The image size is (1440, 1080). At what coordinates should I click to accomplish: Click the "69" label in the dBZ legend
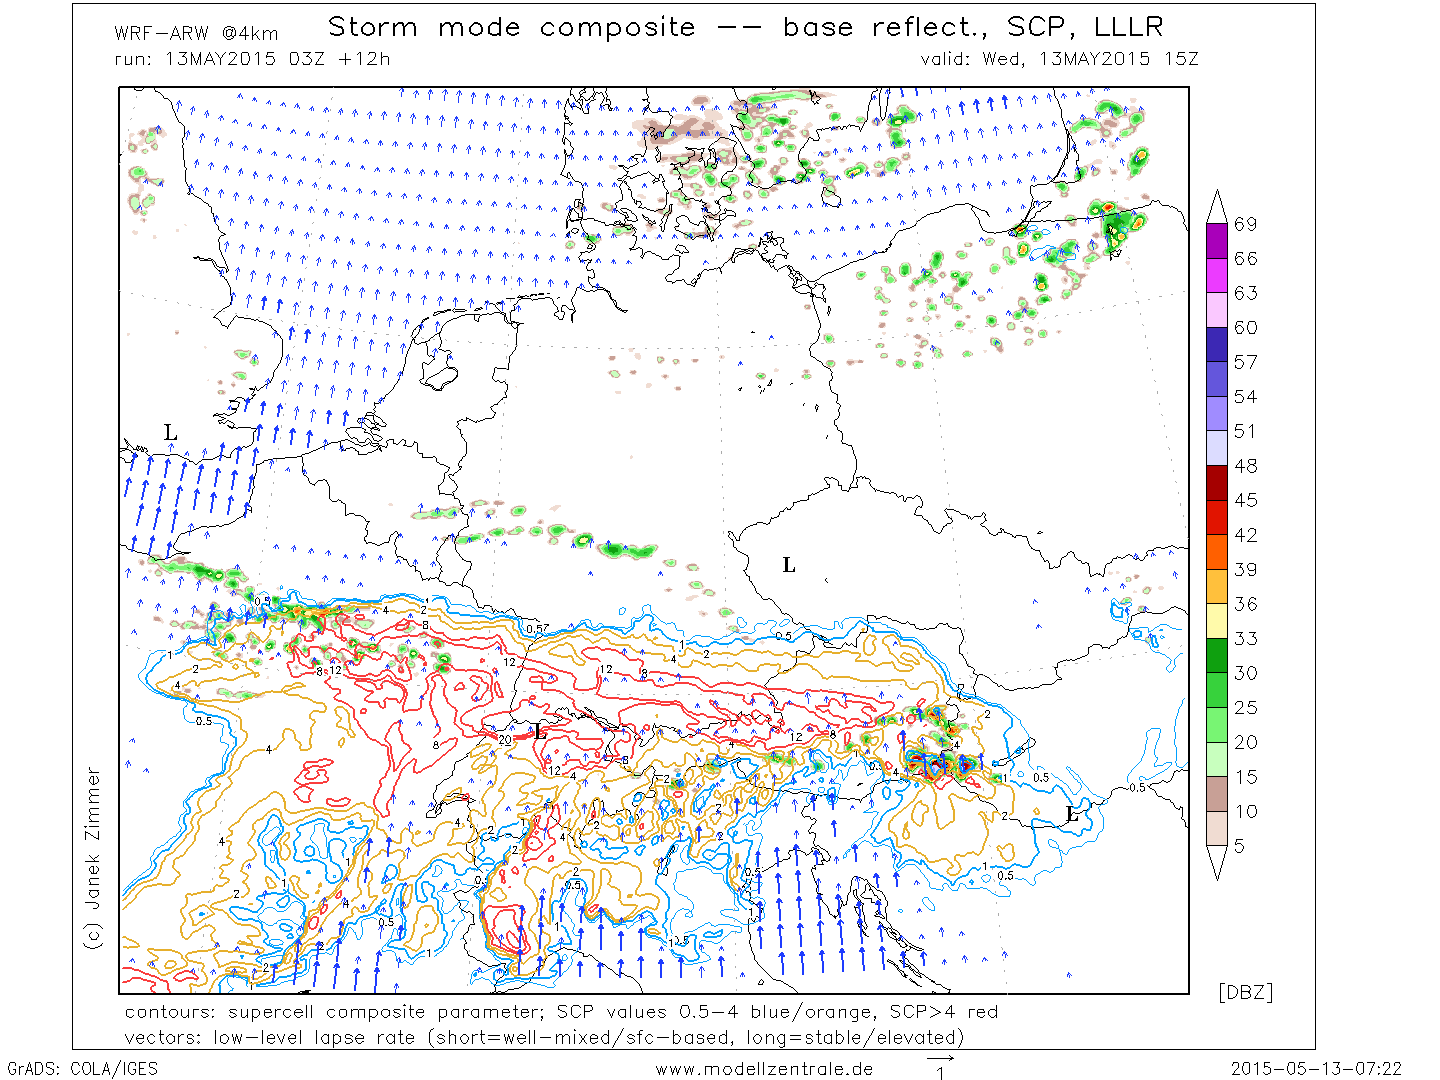pos(1246,224)
